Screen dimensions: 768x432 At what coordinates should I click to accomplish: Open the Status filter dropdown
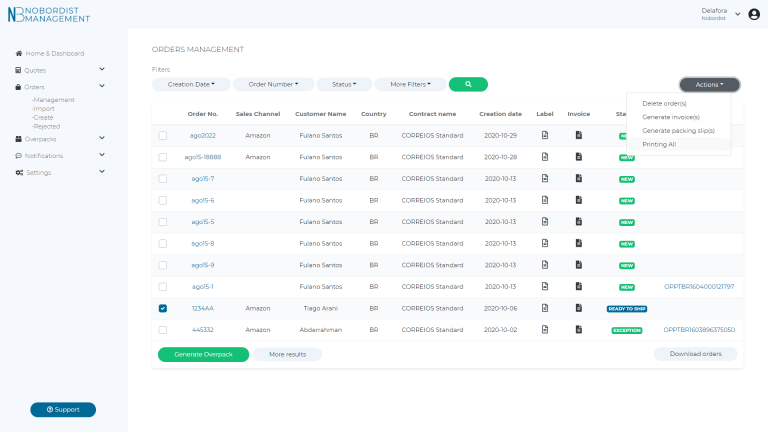345,85
